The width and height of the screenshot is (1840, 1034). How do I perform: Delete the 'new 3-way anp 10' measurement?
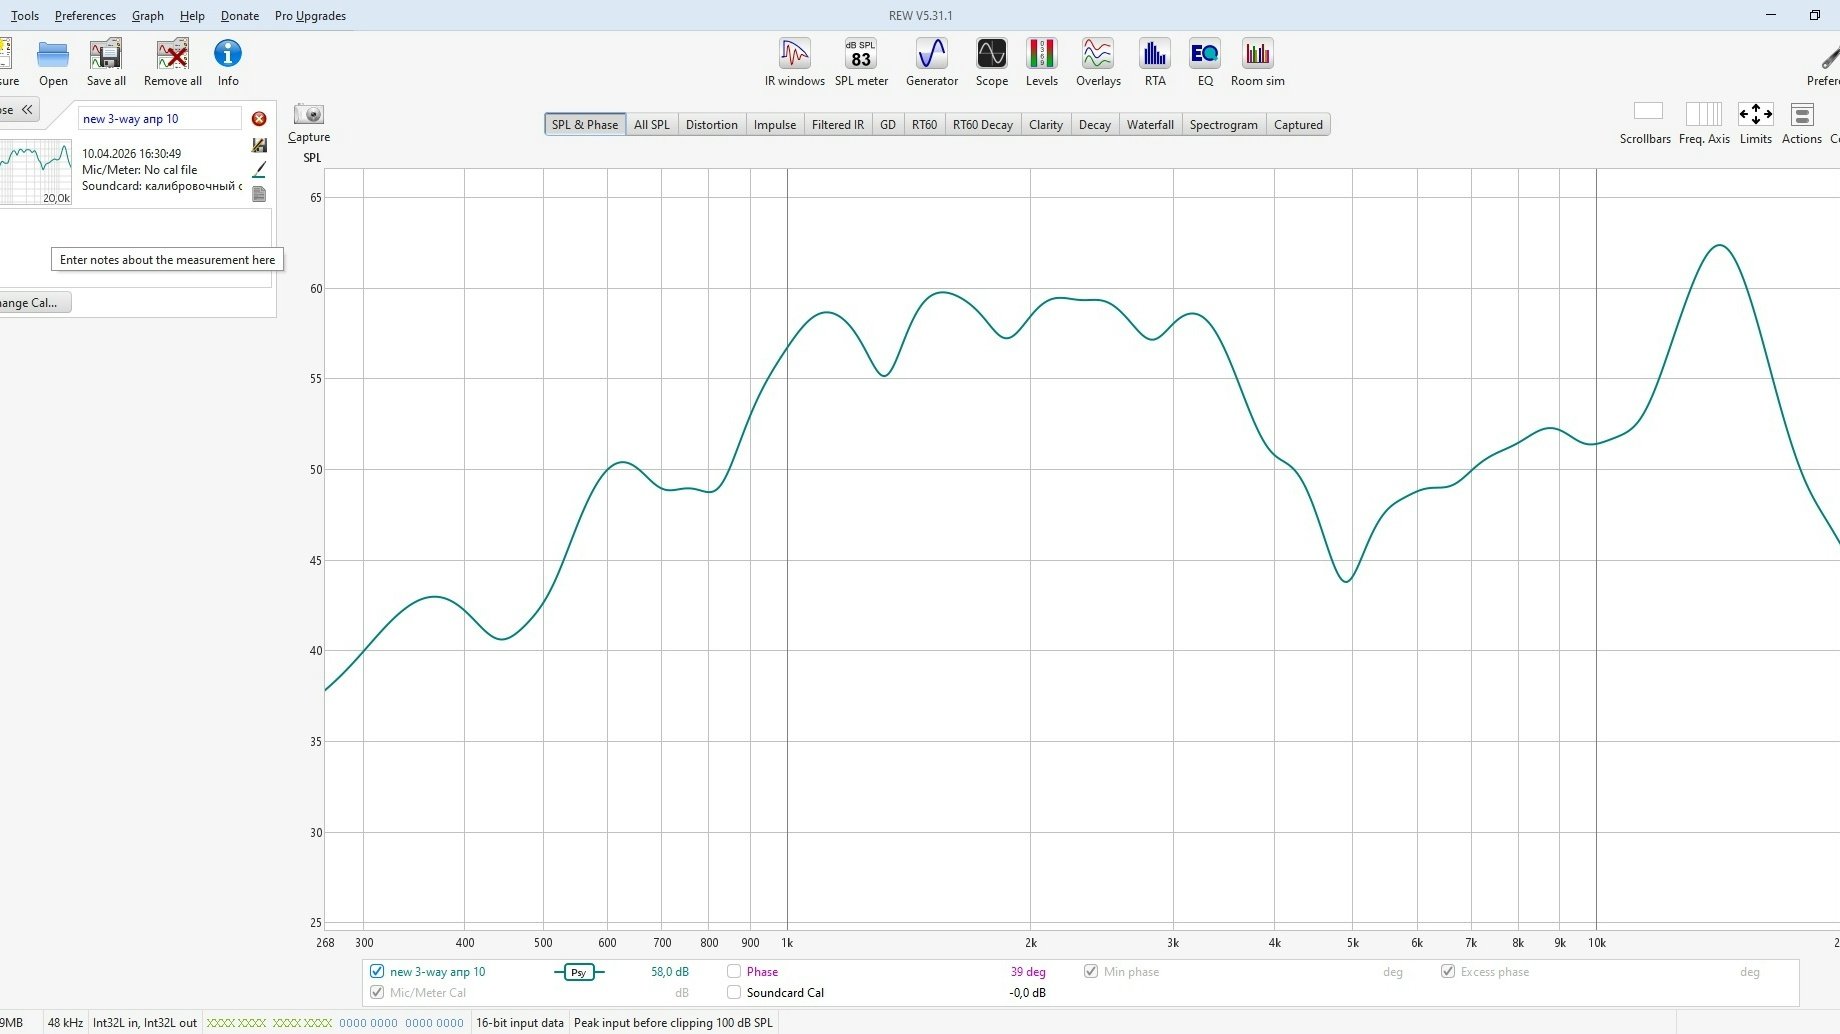[259, 119]
